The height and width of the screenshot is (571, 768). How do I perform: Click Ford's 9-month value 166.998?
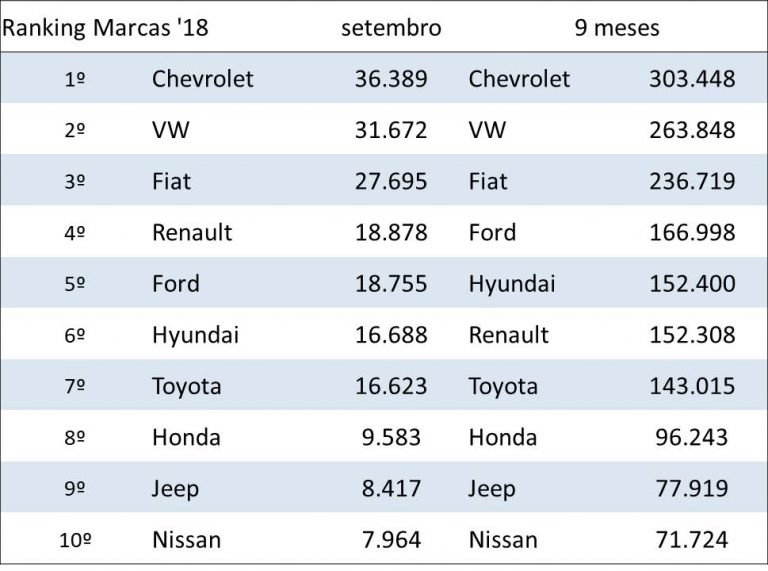coord(692,233)
